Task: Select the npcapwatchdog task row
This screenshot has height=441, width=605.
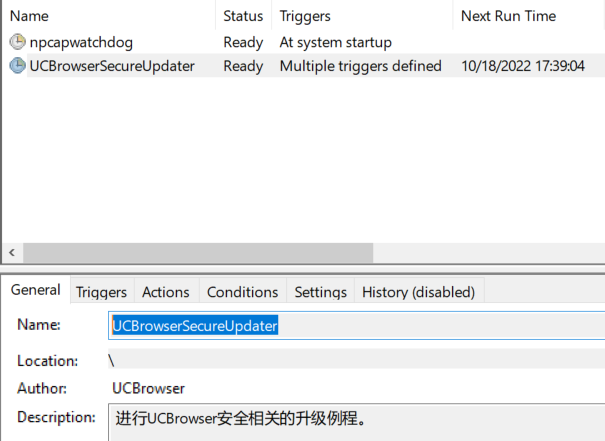Action: (303, 42)
